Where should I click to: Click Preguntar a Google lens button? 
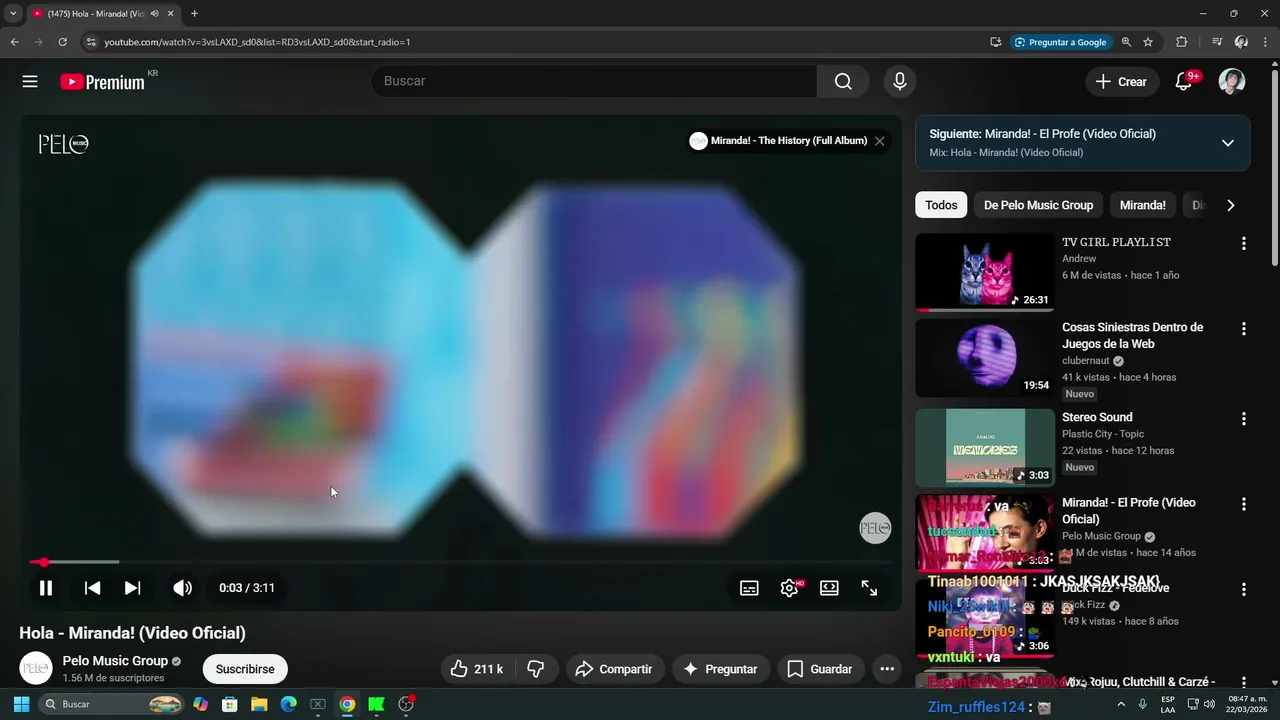pos(1060,42)
